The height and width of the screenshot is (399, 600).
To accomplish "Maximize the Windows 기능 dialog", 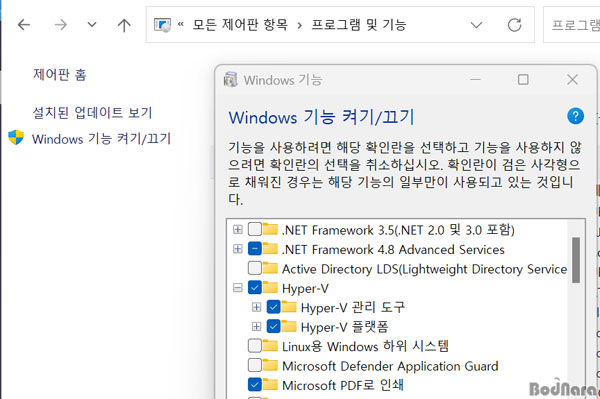I will [x=523, y=80].
